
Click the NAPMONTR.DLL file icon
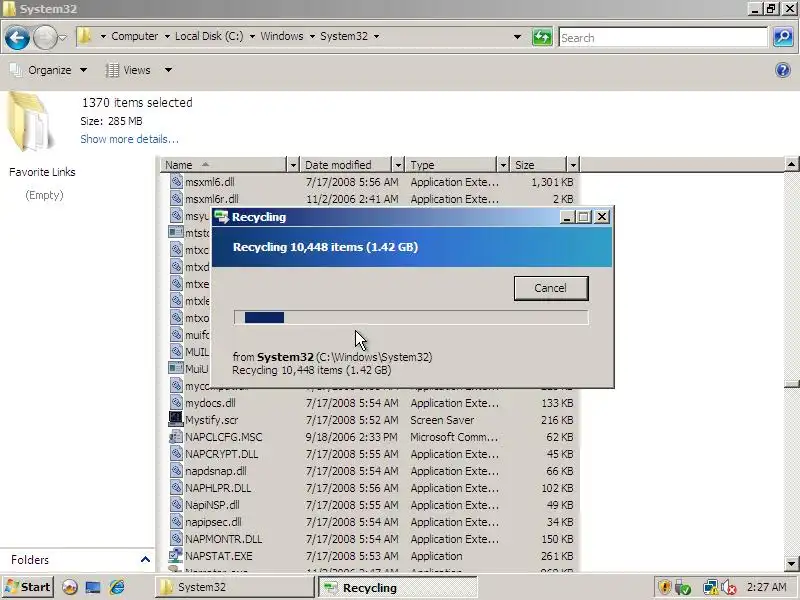(x=176, y=539)
